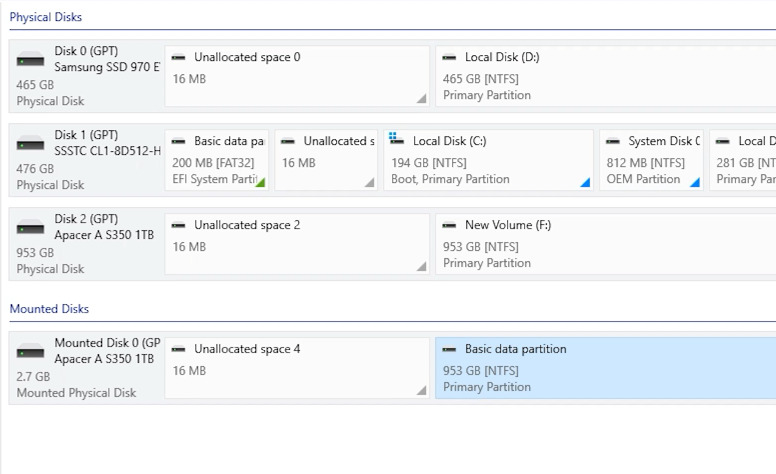Click '200 MB [FAT32]' partition text
Image resolution: width=776 pixels, height=474 pixels.
coord(213,163)
